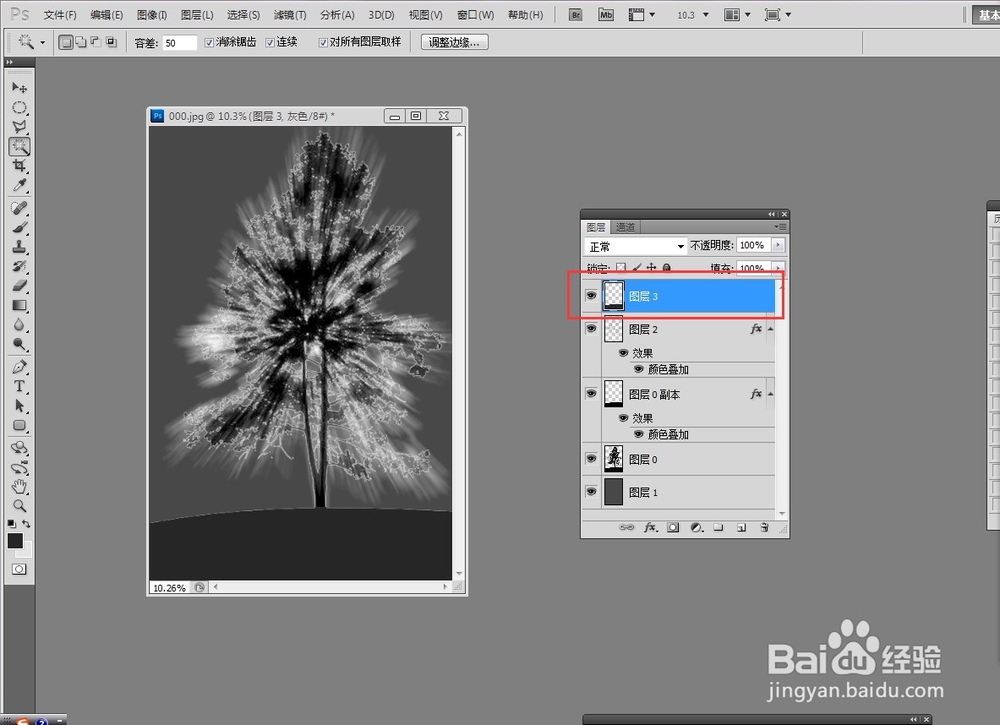Add a layer mask
This screenshot has width=1000, height=725.
tap(673, 527)
